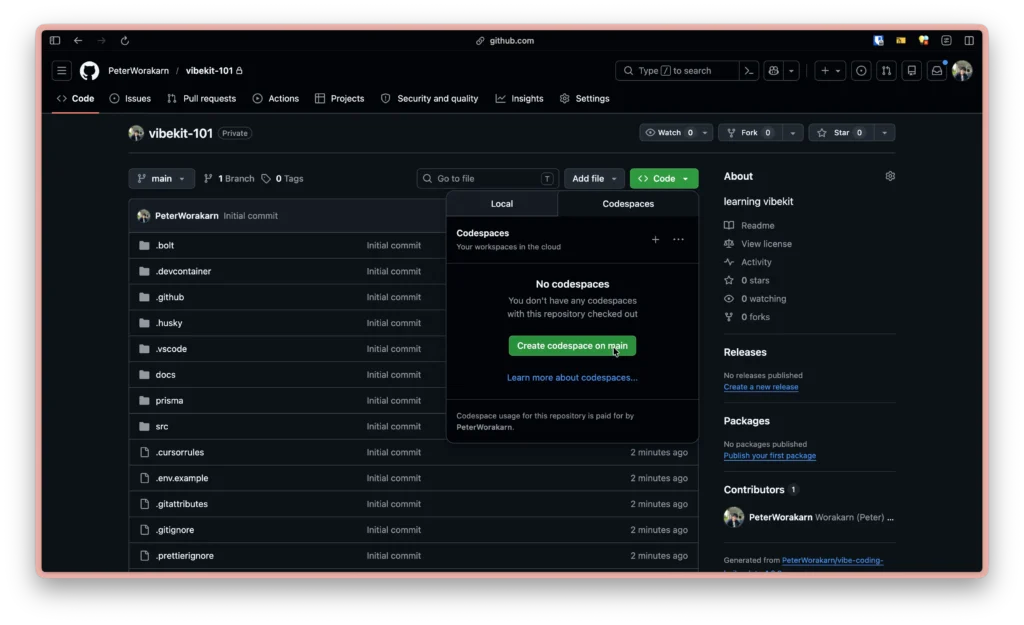The image size is (1024, 625).
Task: Open the .devcontainer folder
Action: [x=183, y=271]
